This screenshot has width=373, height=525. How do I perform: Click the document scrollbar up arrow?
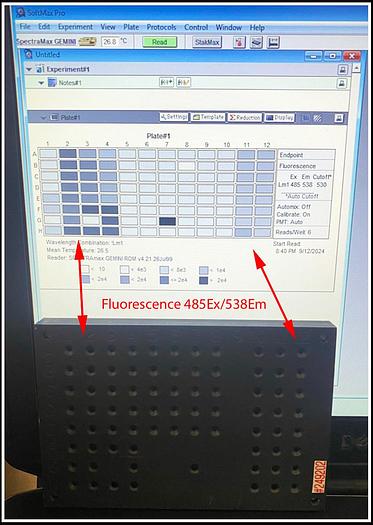coord(356,68)
